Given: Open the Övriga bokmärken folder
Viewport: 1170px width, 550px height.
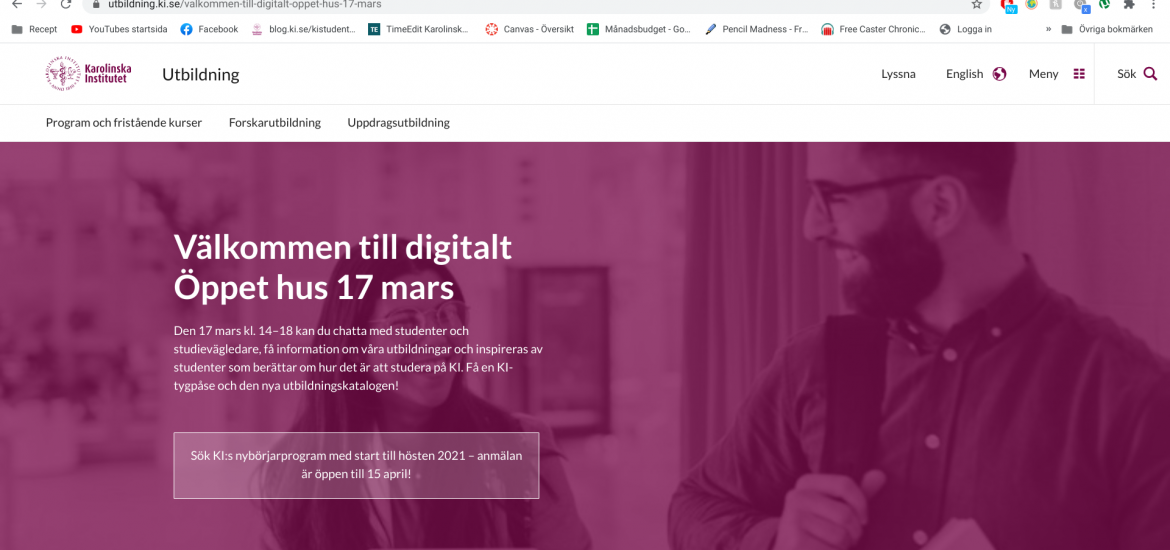Looking at the screenshot, I should click(1107, 29).
